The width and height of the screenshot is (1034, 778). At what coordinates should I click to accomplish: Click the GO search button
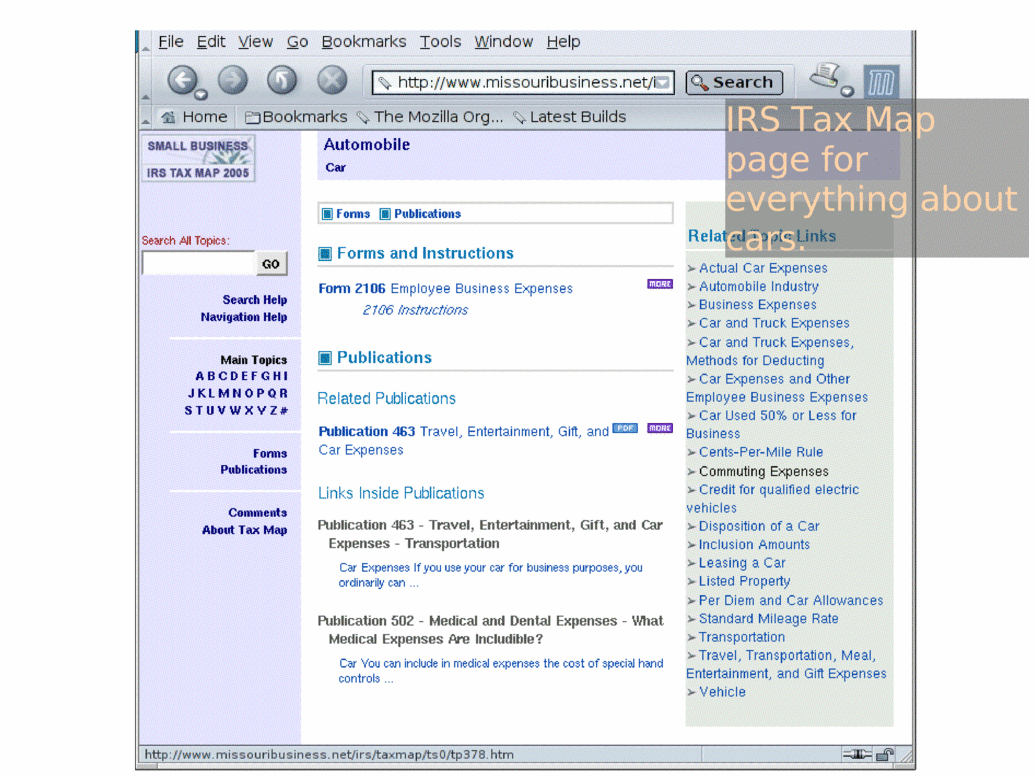(271, 264)
